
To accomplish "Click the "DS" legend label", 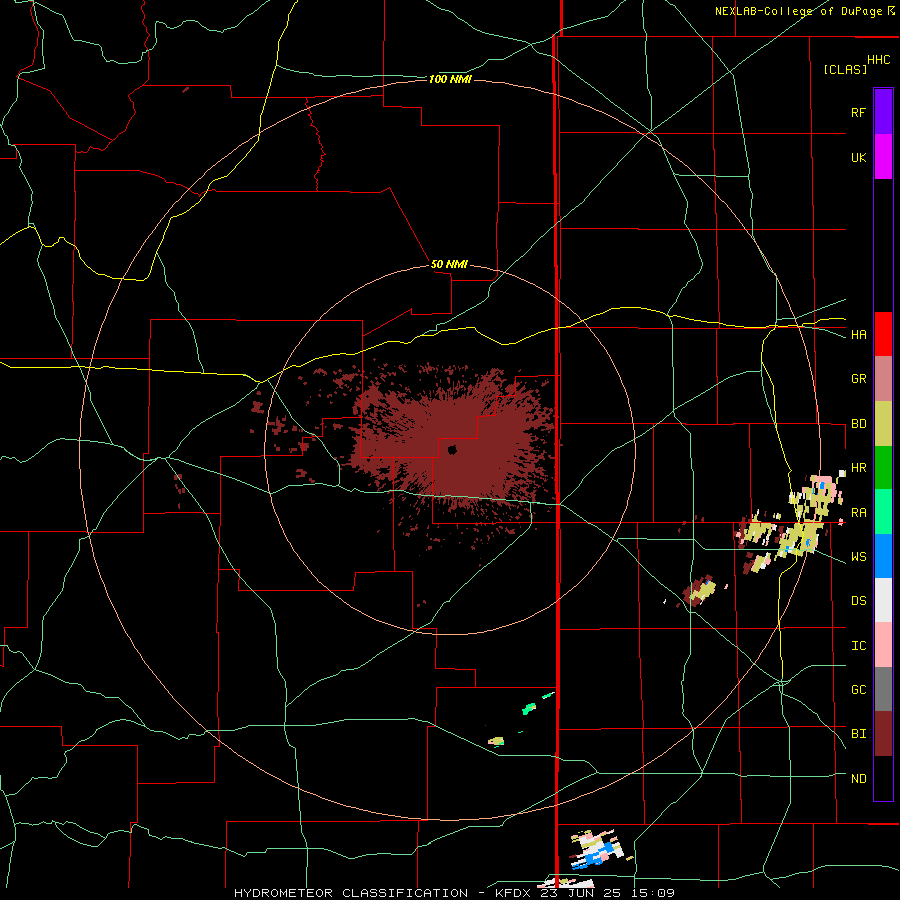I will point(858,601).
